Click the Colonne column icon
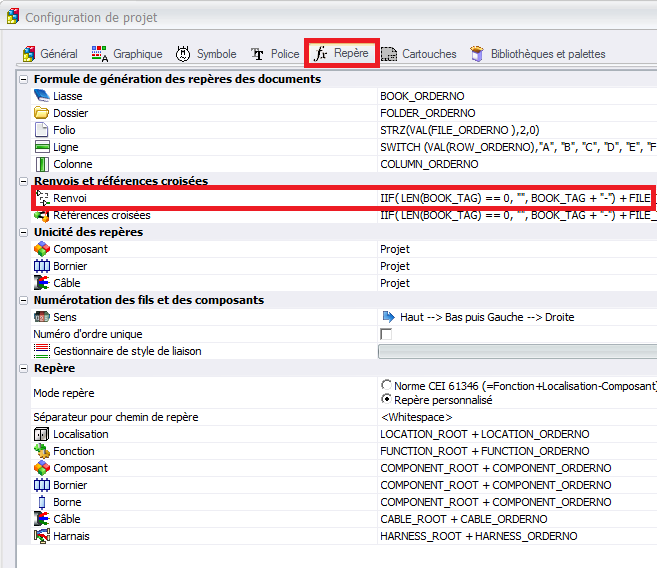The image size is (657, 568). (41, 164)
